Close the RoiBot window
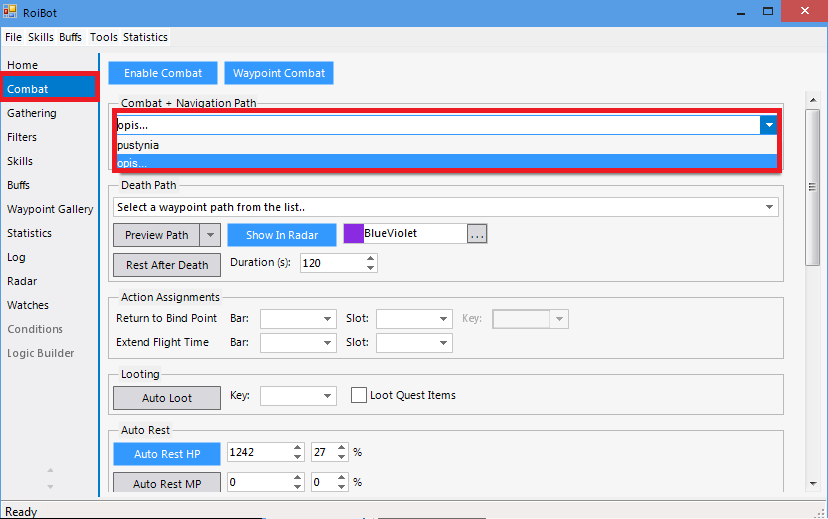 point(804,11)
